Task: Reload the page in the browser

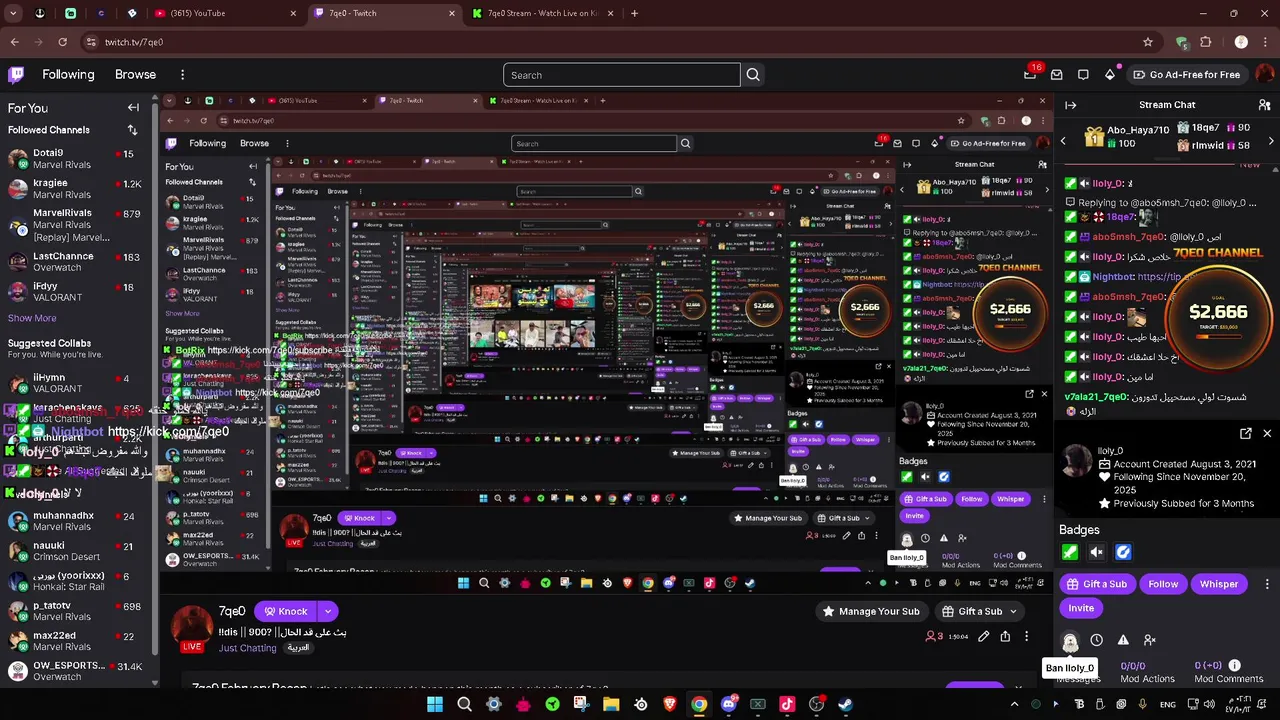Action: click(x=62, y=42)
